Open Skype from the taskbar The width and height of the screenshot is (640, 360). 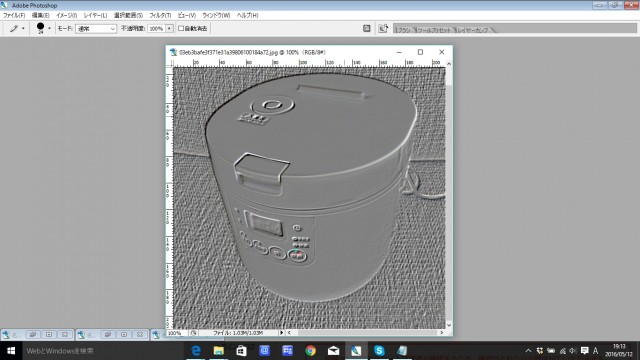tap(379, 351)
